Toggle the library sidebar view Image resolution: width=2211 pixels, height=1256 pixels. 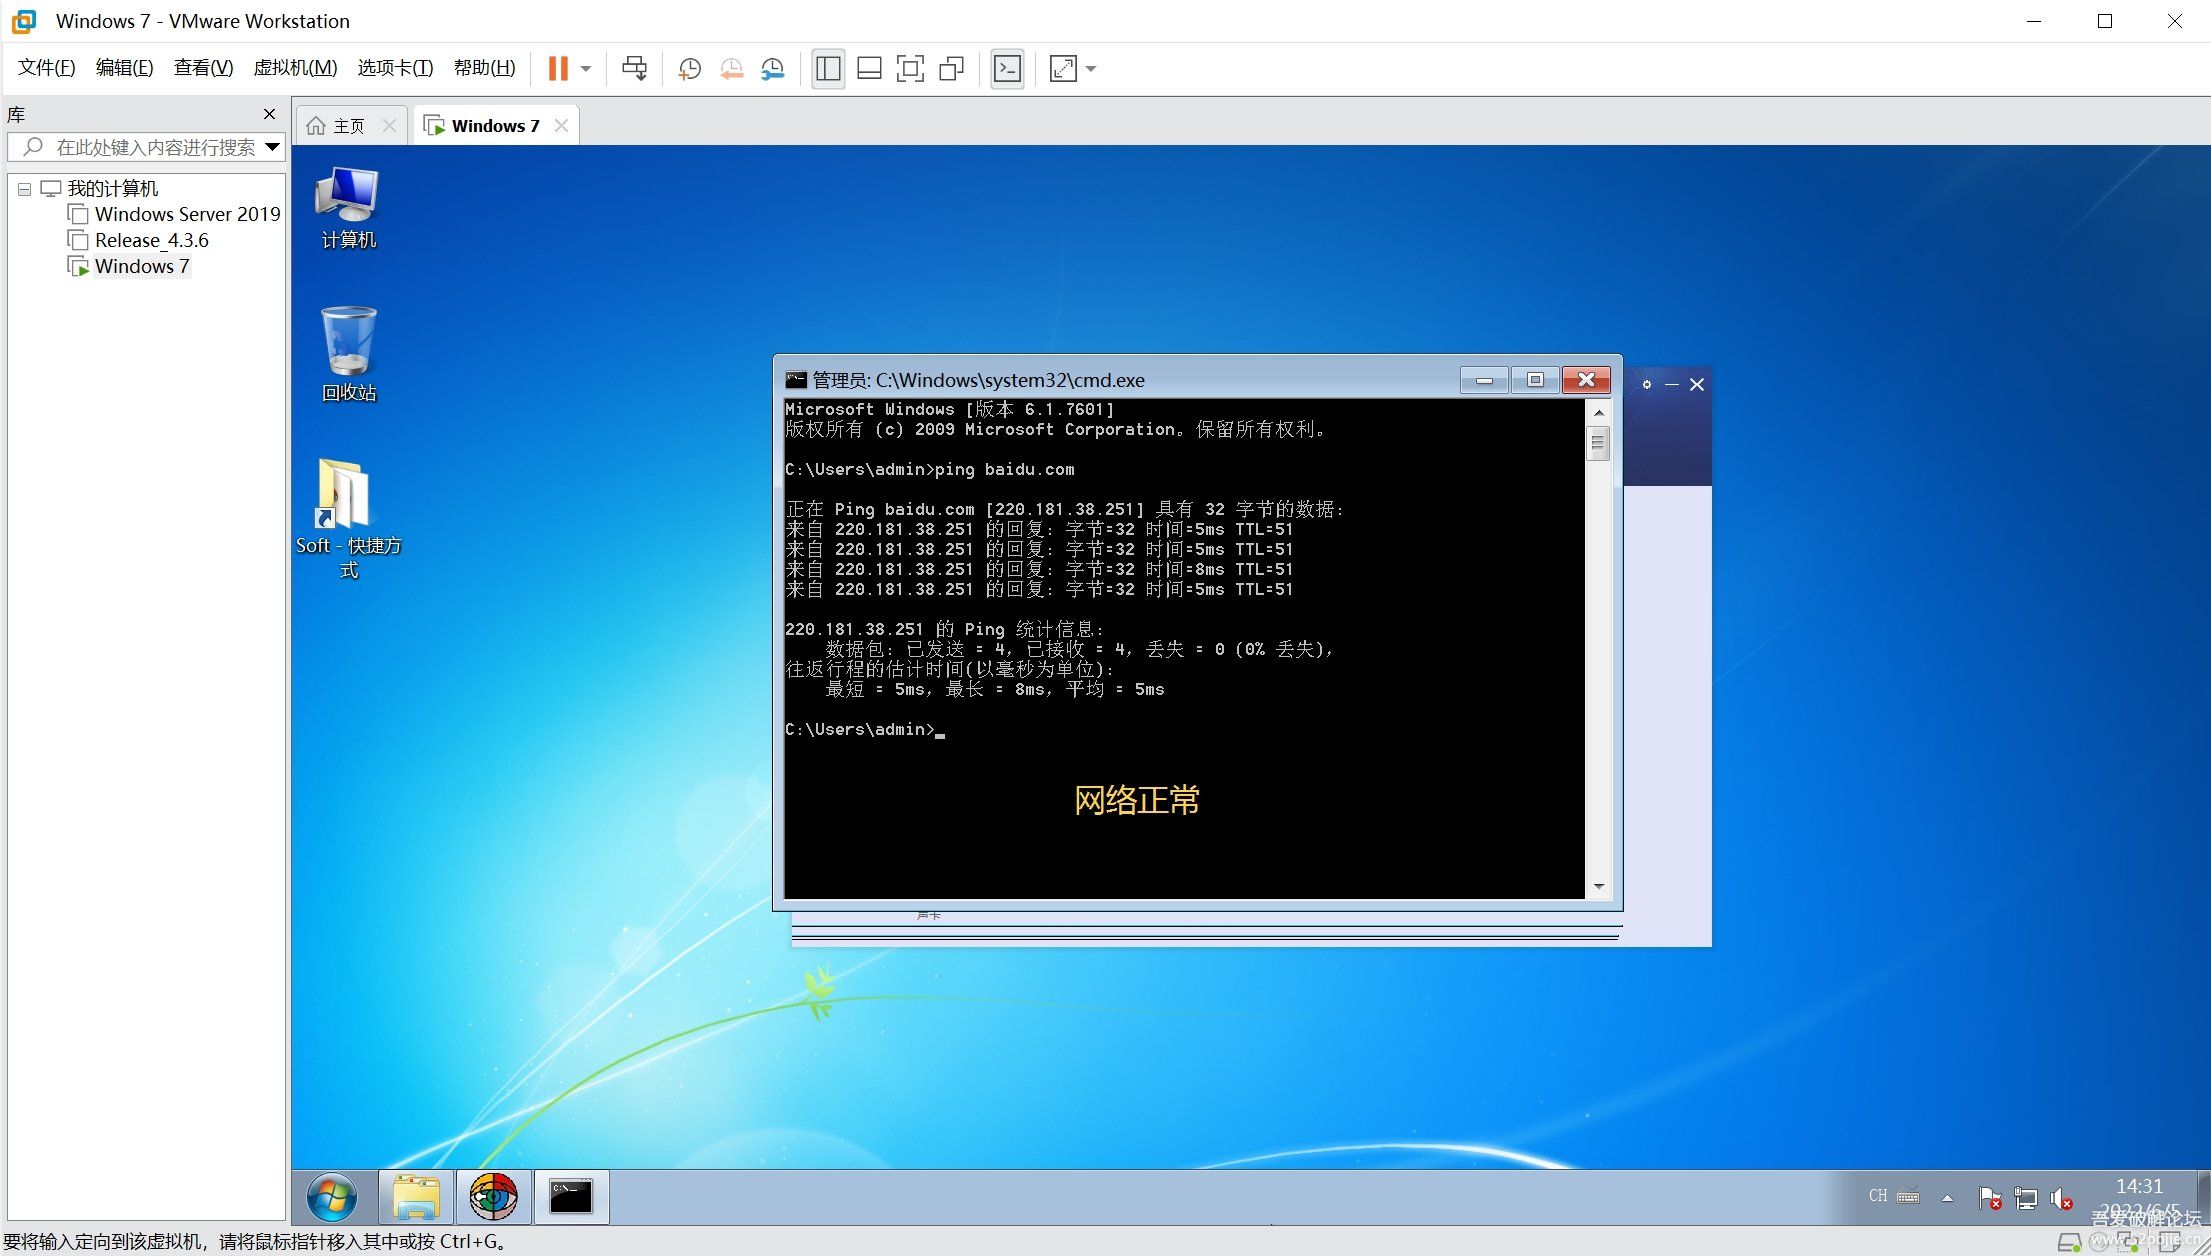pos(828,68)
